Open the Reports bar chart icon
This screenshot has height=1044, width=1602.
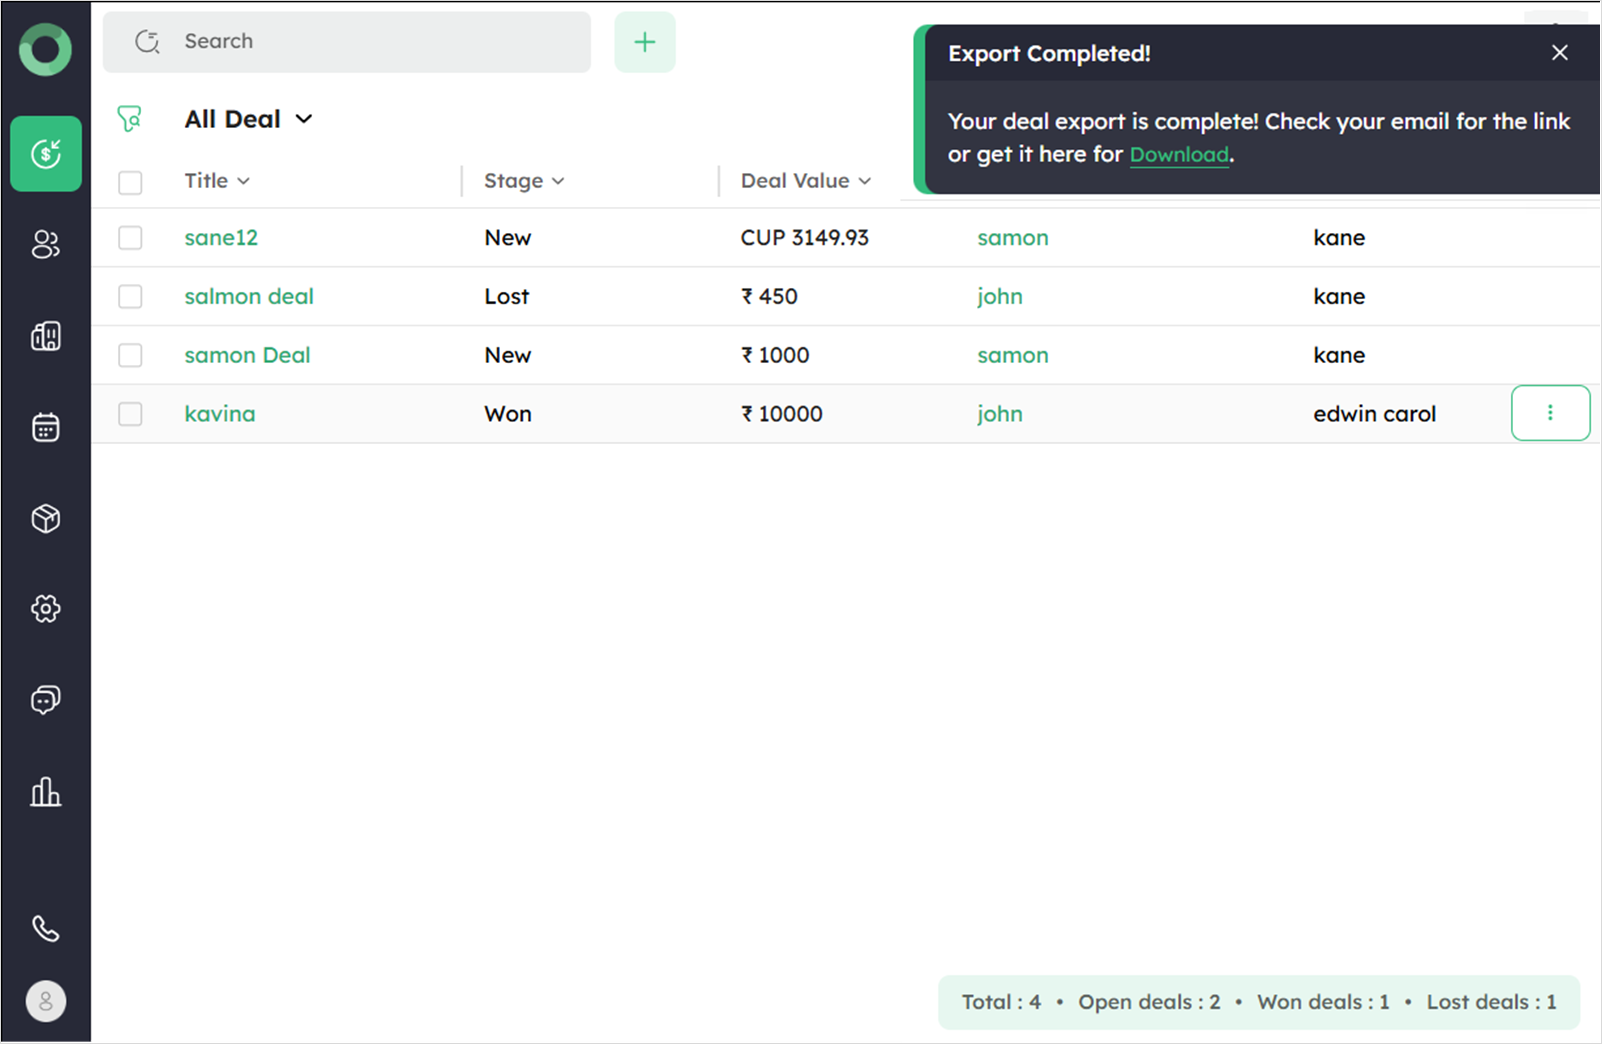point(45,792)
